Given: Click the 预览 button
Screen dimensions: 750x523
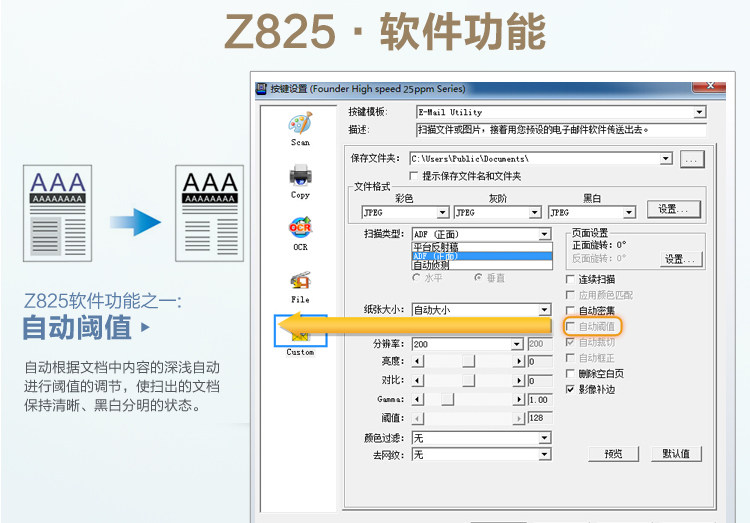Looking at the screenshot, I should pos(613,454).
